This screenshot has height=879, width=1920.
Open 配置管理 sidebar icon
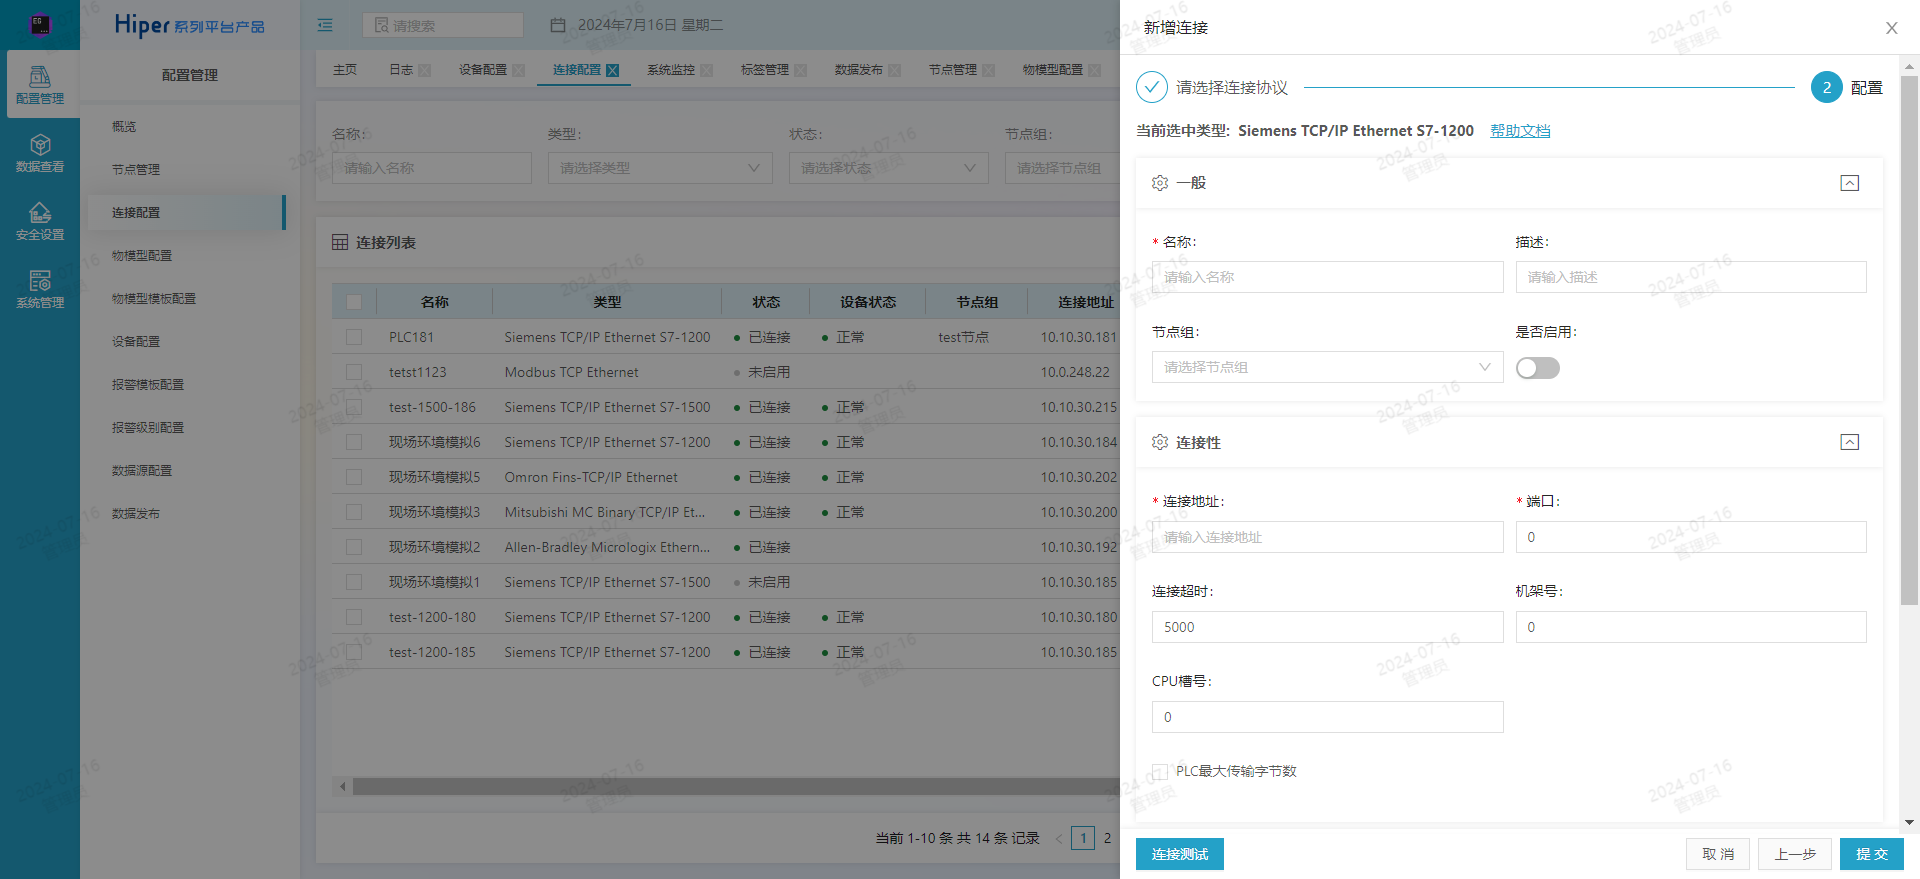(x=40, y=84)
